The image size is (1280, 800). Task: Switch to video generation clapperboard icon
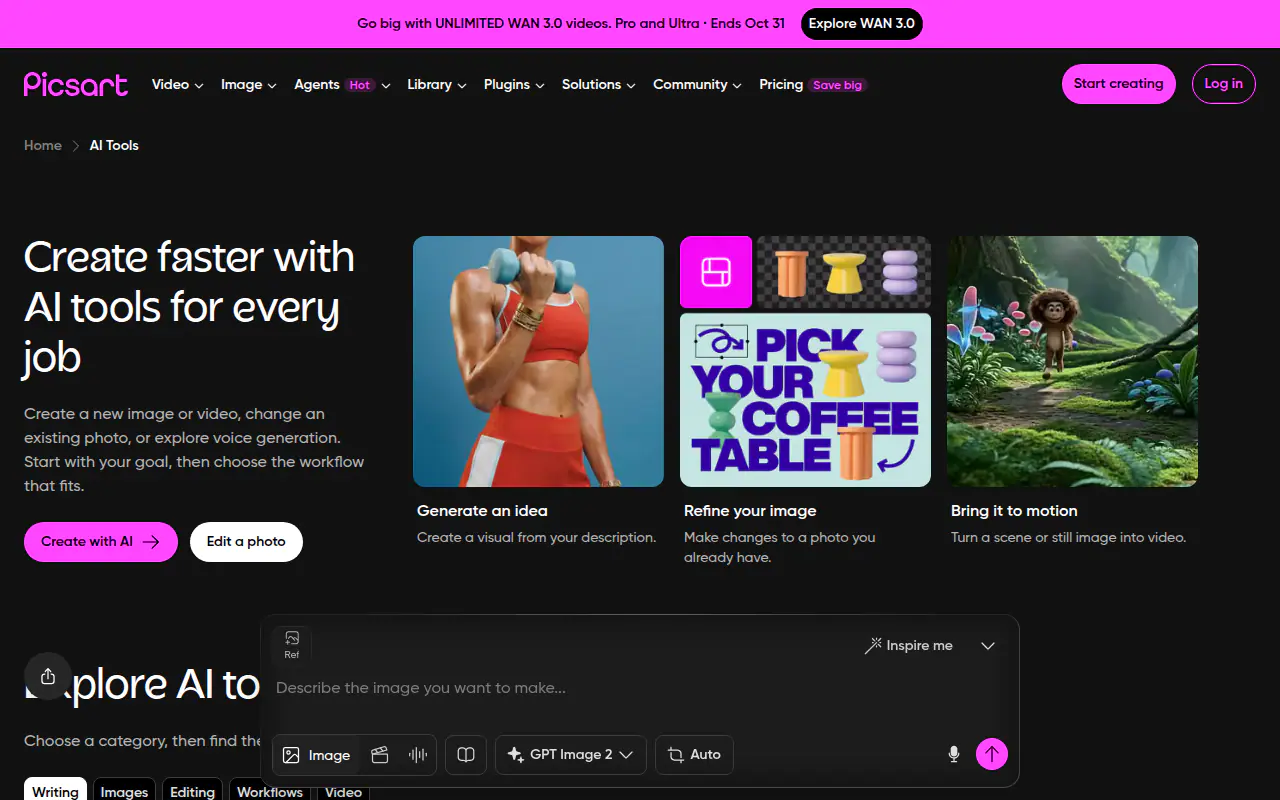(x=379, y=755)
